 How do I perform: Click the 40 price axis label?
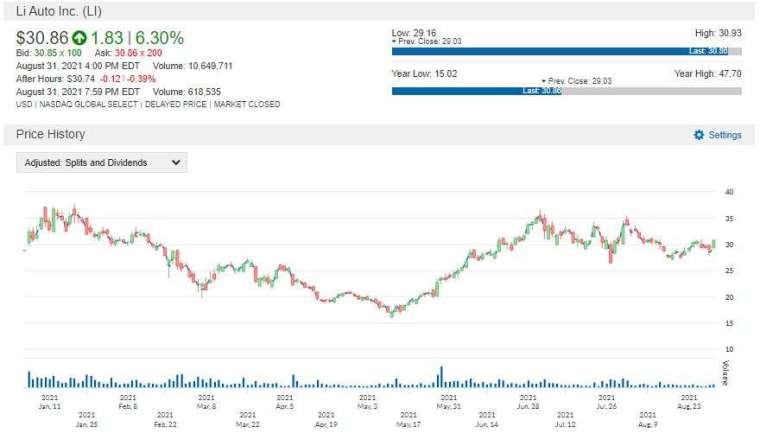click(x=729, y=192)
